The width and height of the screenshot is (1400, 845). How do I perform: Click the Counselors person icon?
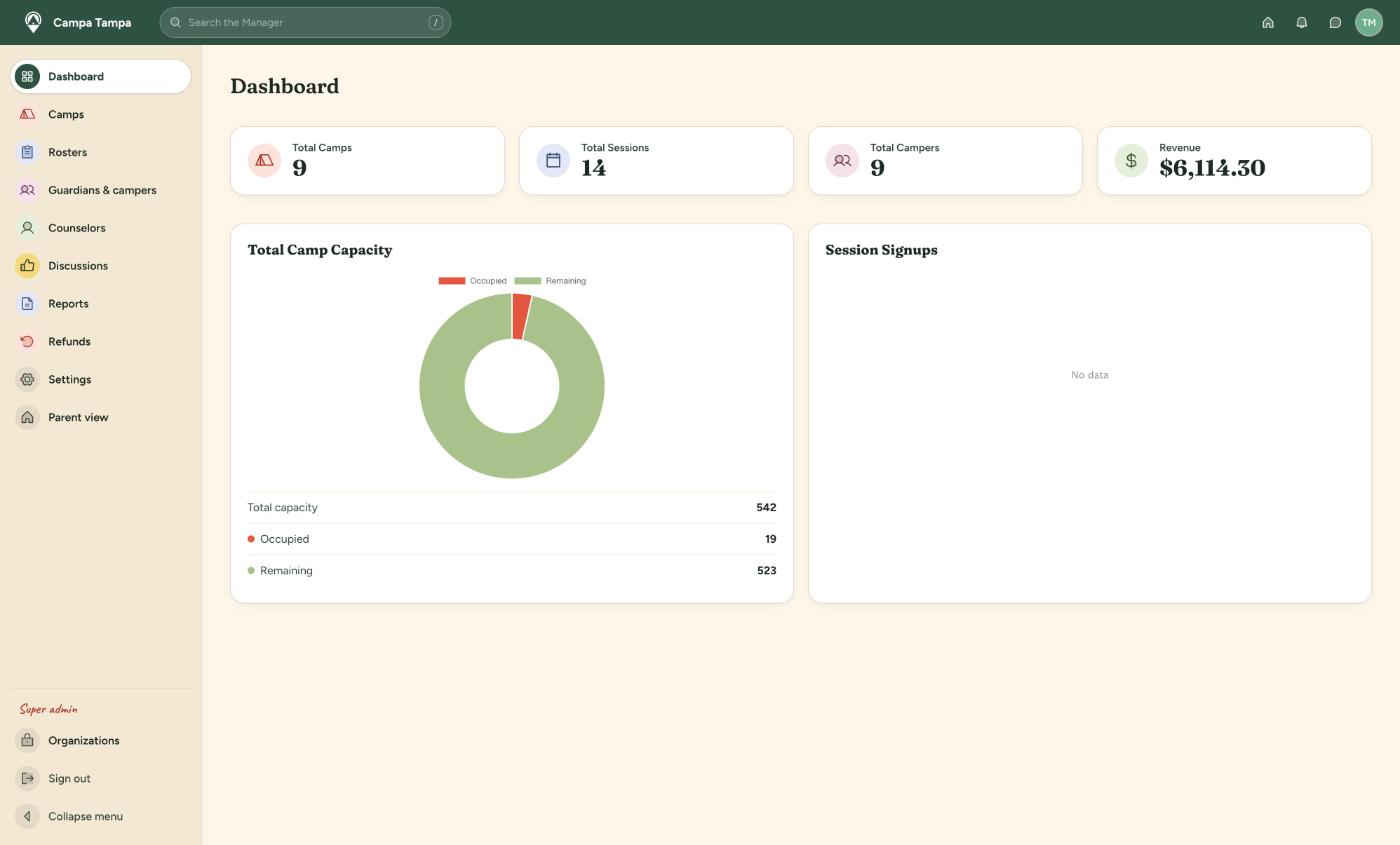pyautogui.click(x=27, y=228)
